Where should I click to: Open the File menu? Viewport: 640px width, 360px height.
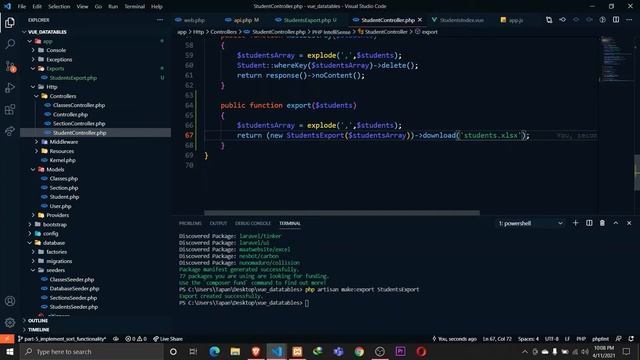click(x=22, y=7)
